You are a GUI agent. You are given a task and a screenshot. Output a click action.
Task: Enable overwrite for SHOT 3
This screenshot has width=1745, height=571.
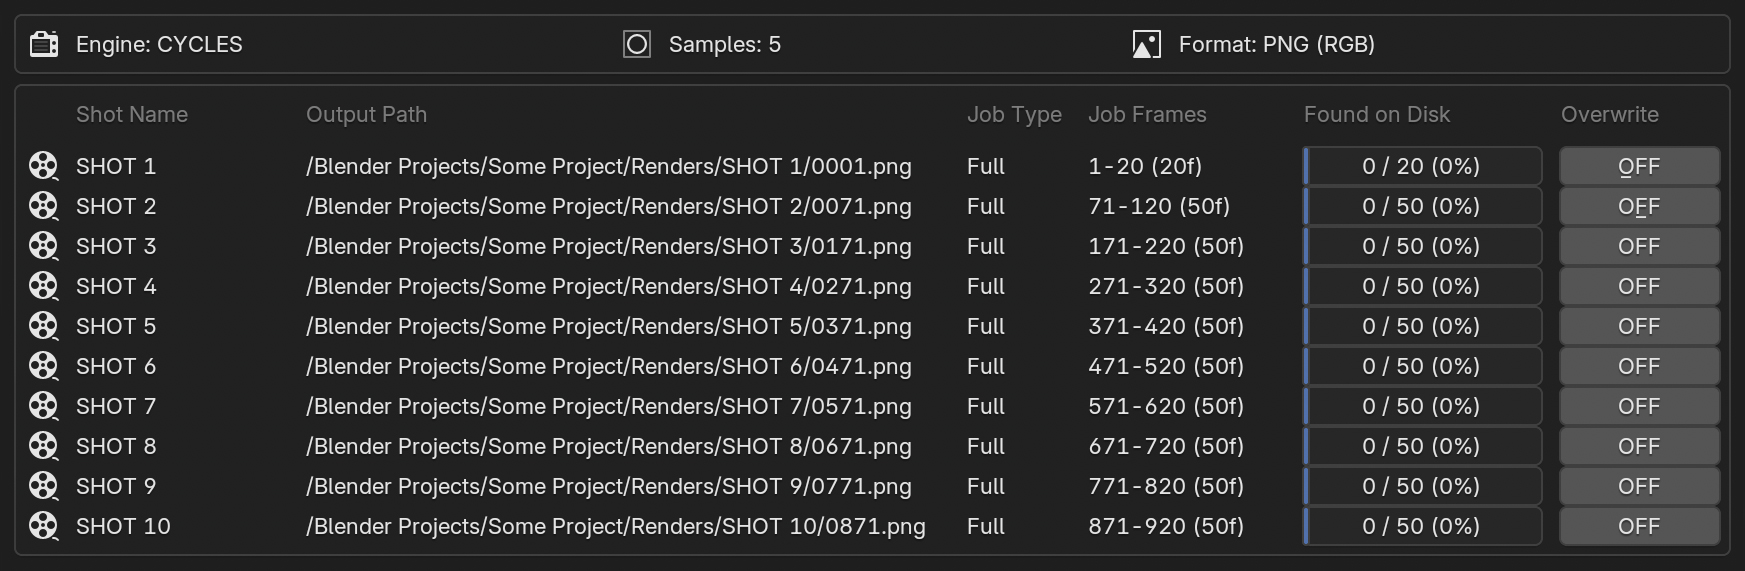(x=1639, y=246)
